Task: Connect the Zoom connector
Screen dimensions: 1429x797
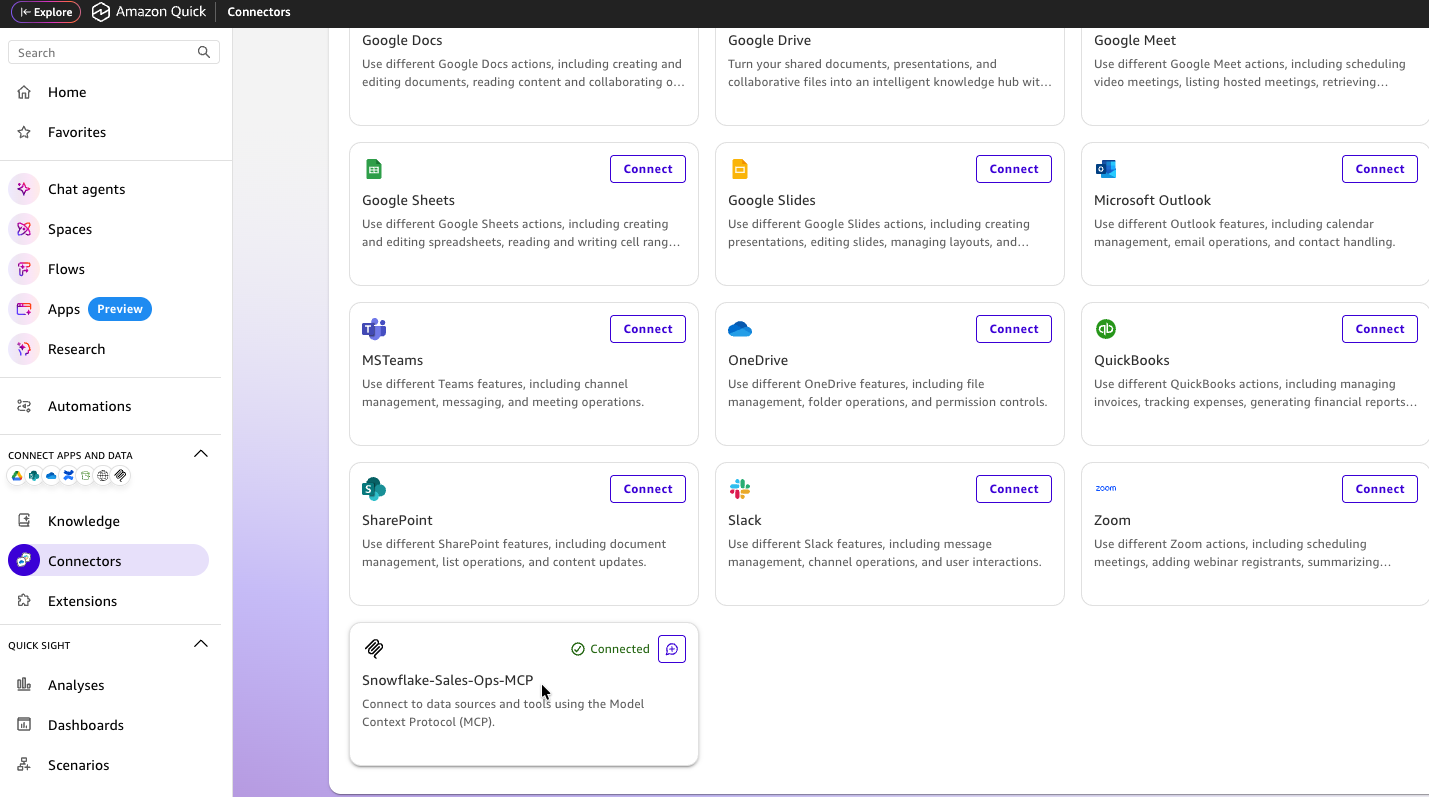Action: (x=1380, y=489)
